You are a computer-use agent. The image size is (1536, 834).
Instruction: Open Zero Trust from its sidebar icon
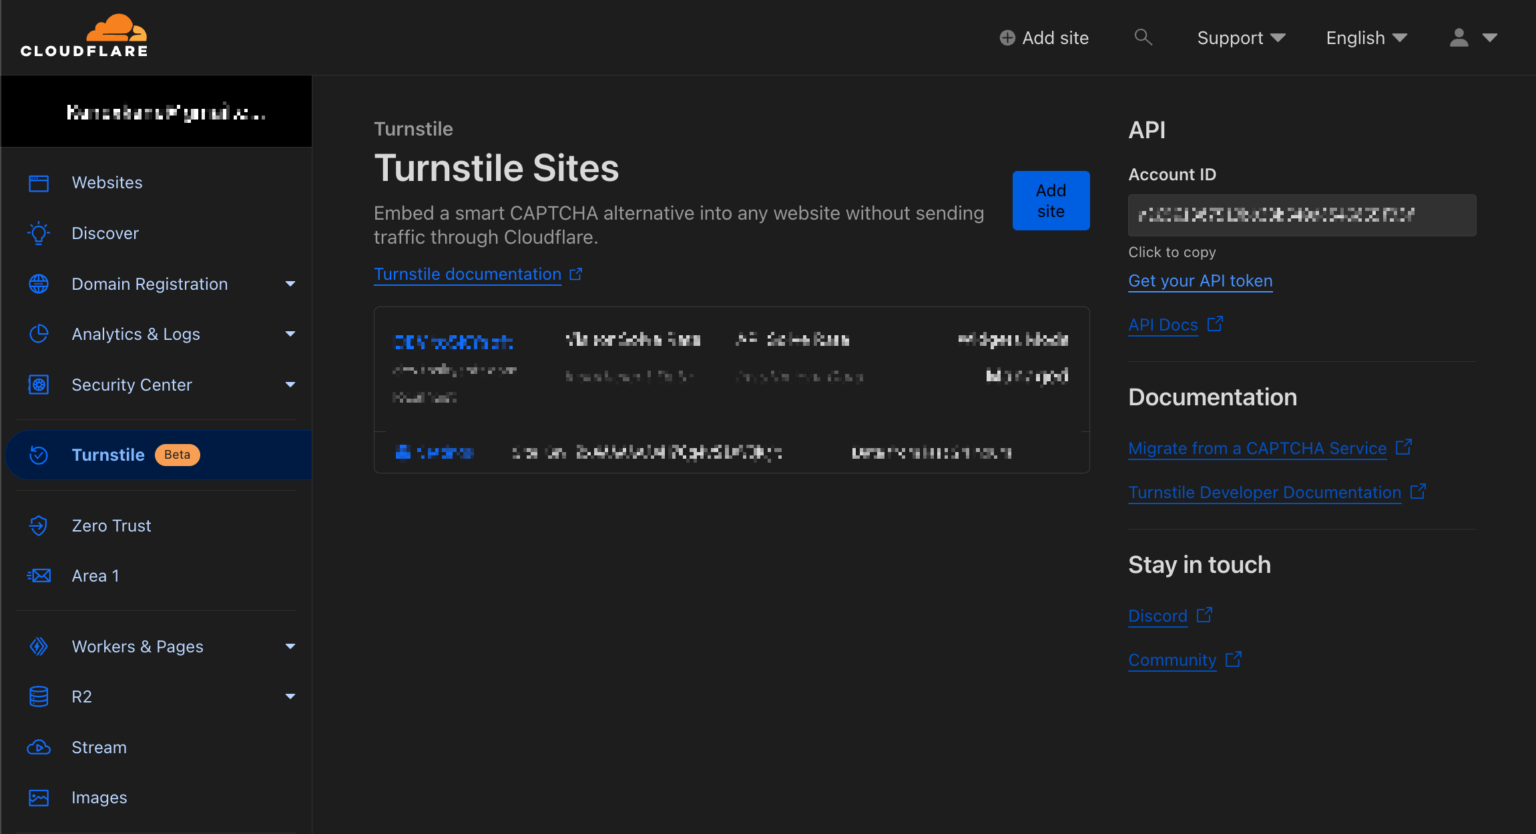(x=38, y=525)
